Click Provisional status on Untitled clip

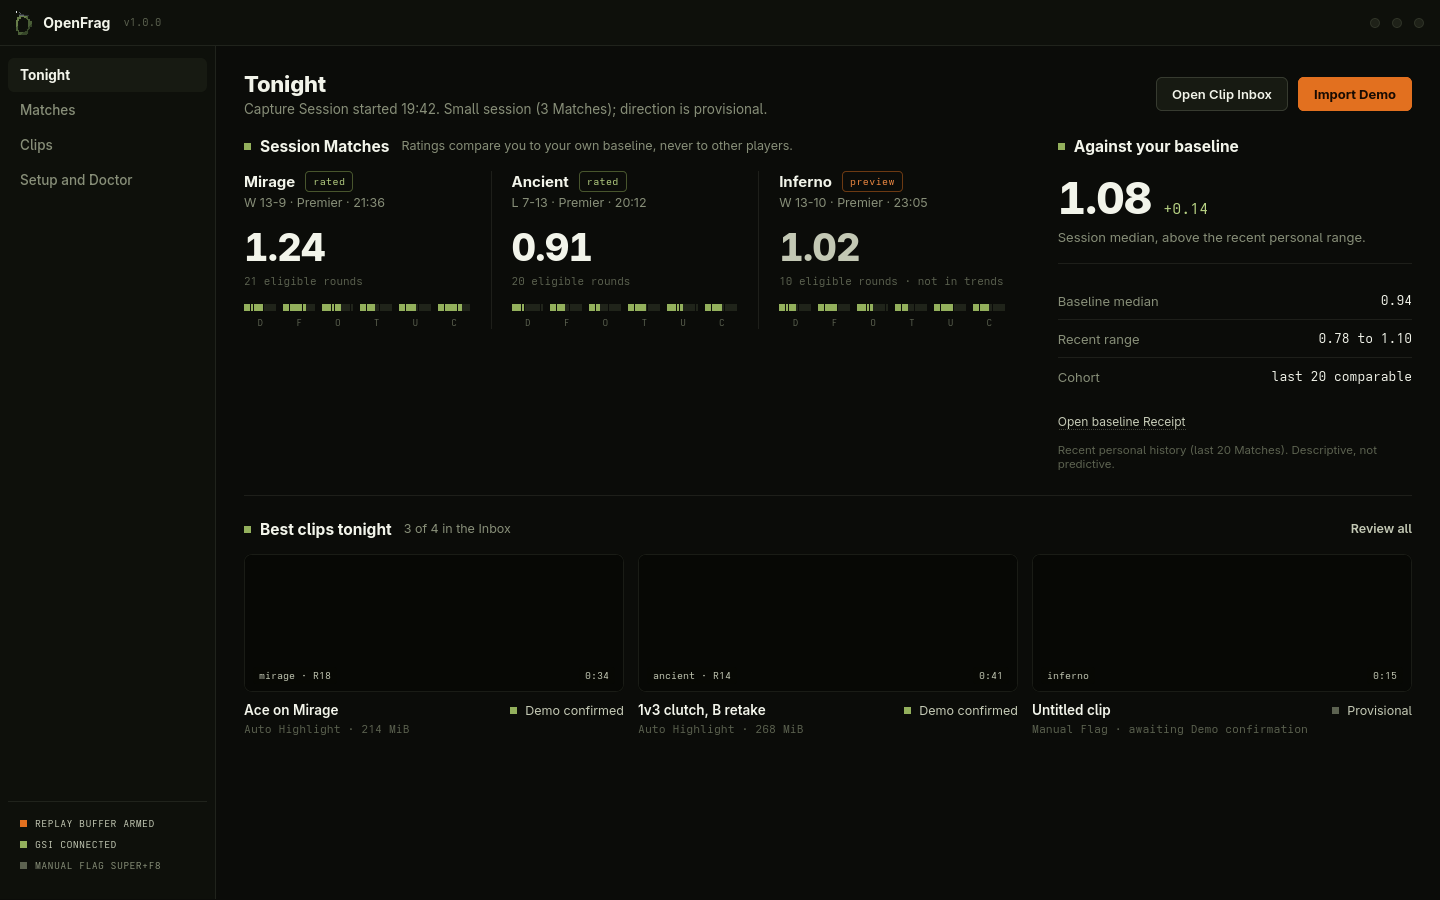point(1372,711)
